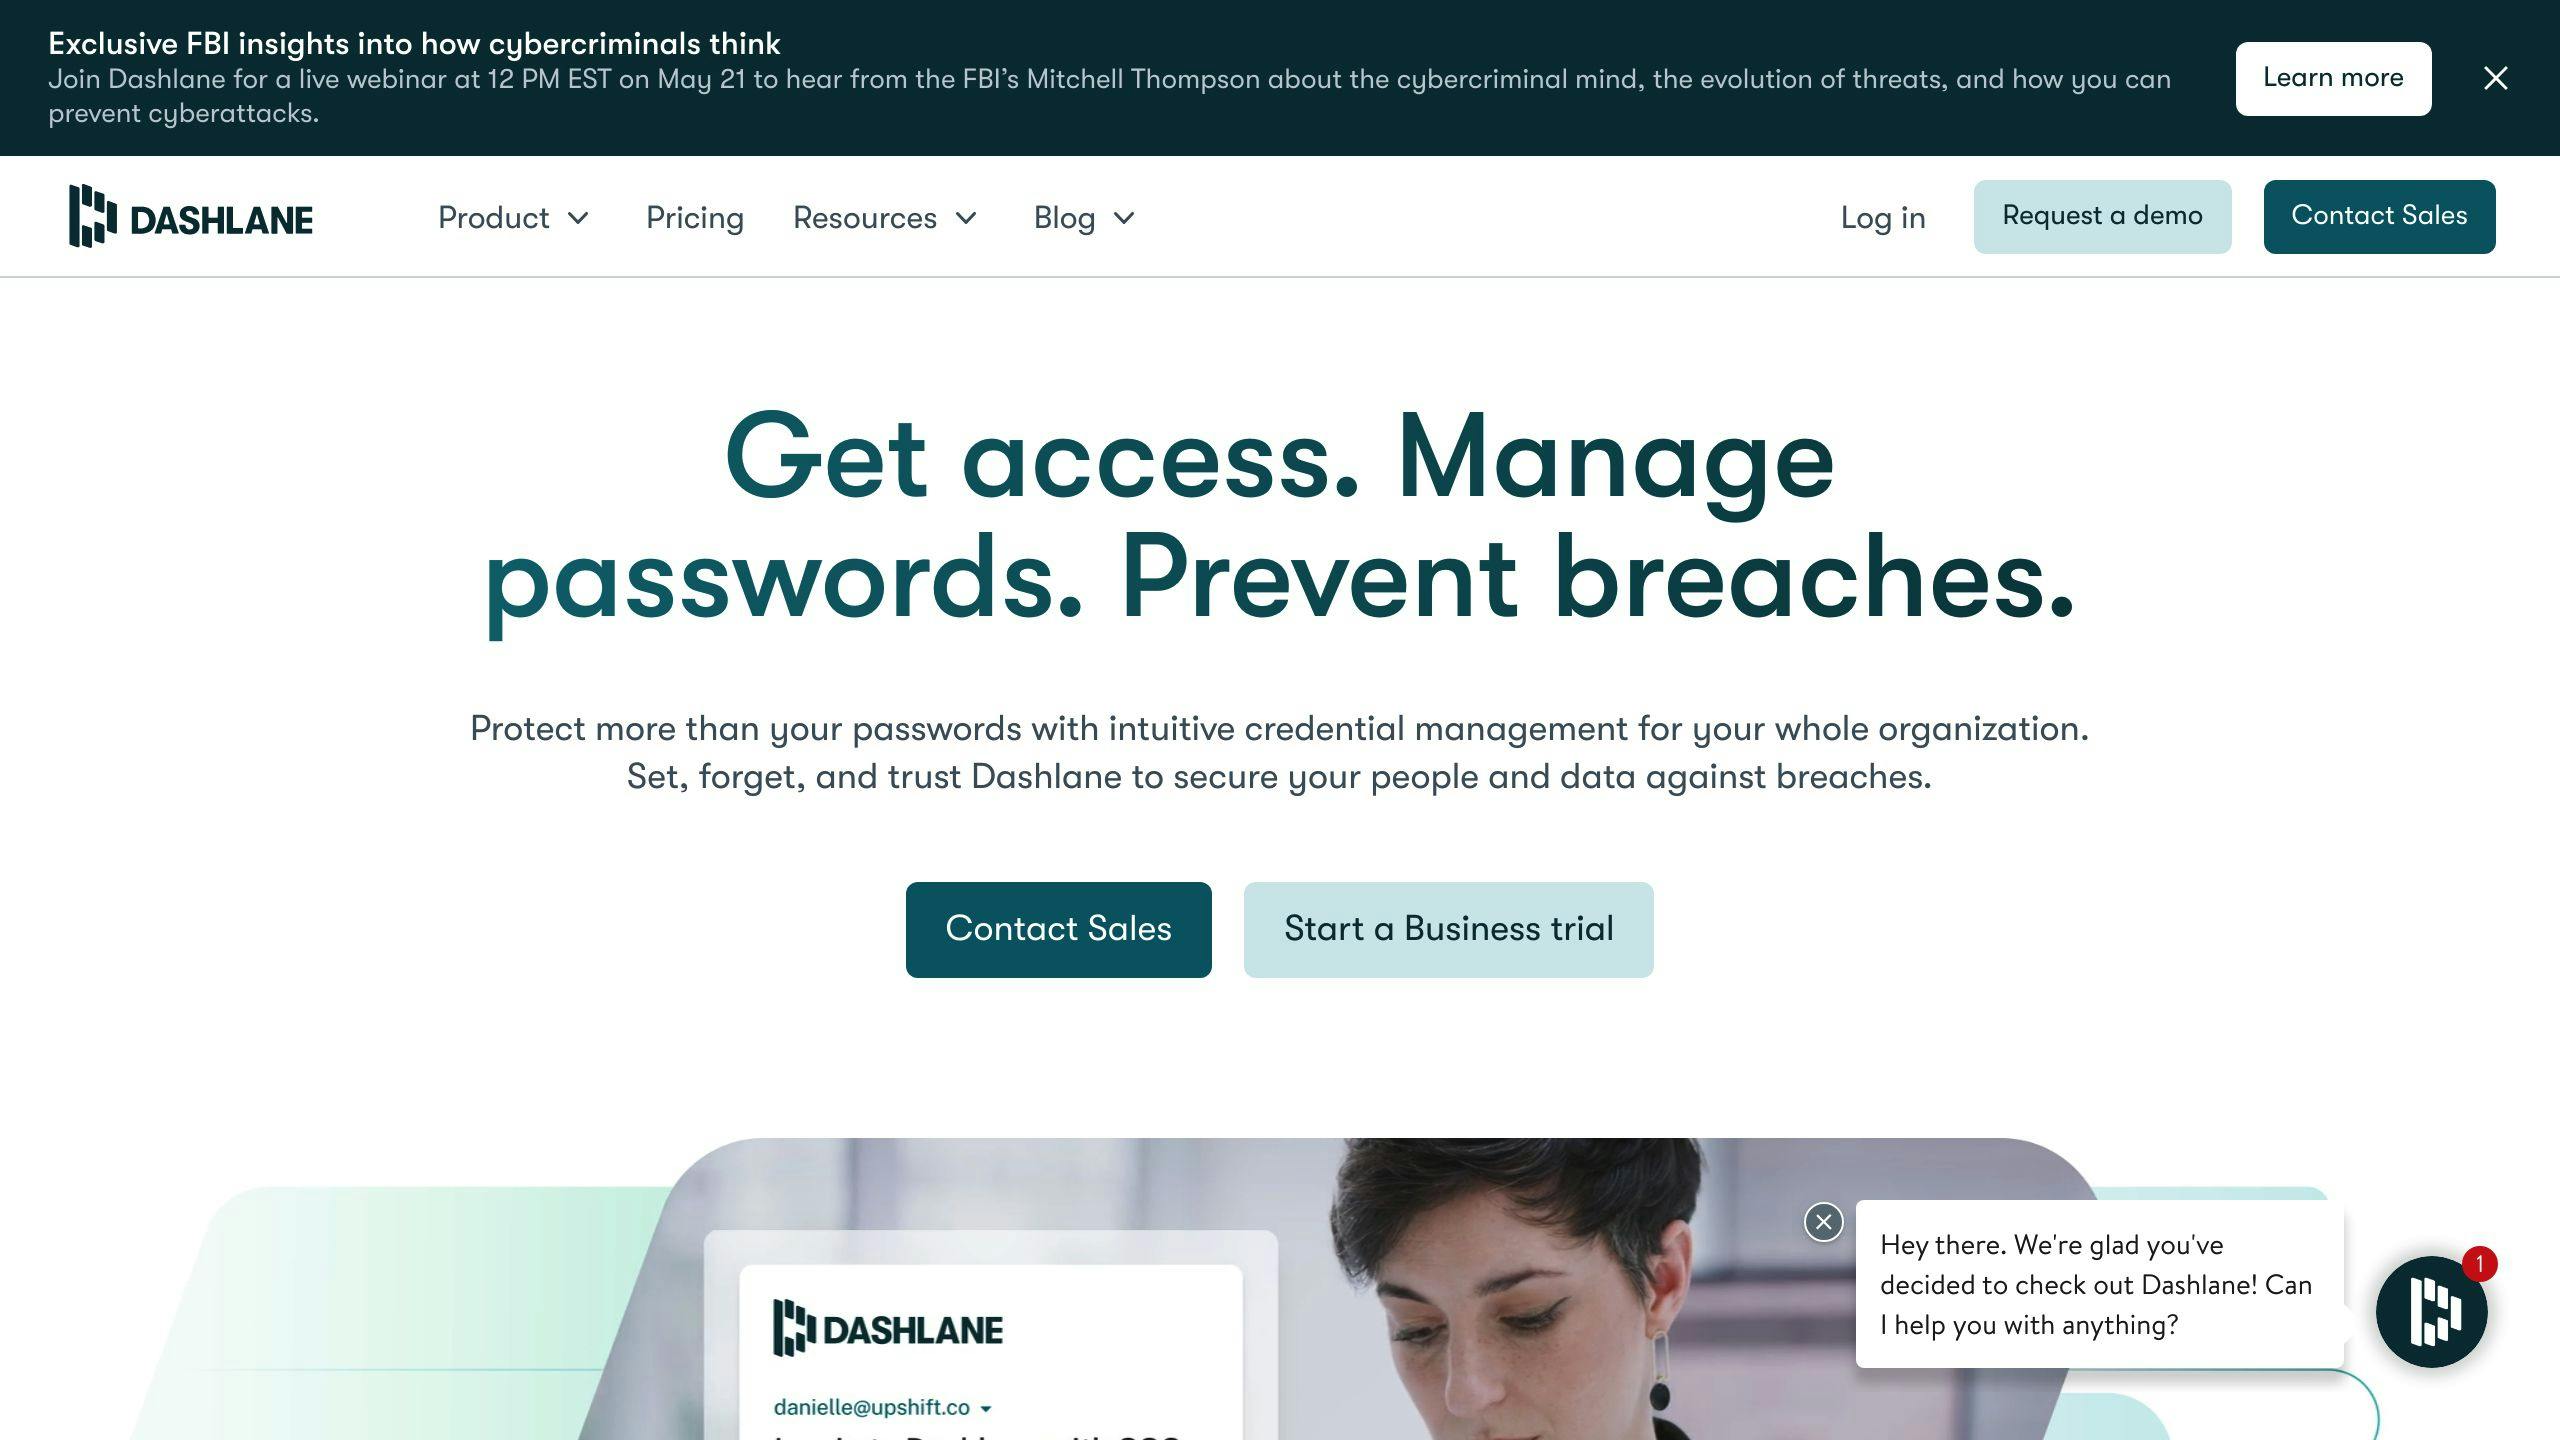The width and height of the screenshot is (2560, 1440).
Task: Select the Pricing menu item
Action: point(695,216)
